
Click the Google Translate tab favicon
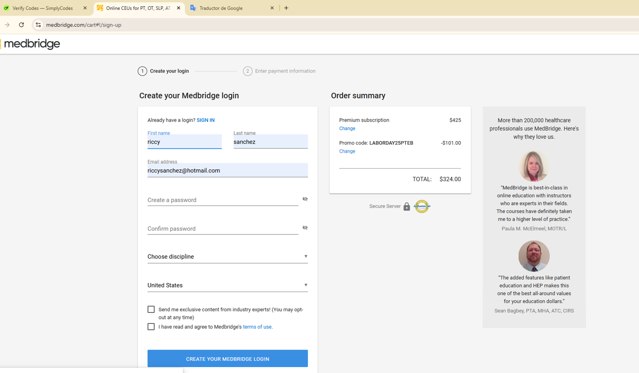pos(193,8)
